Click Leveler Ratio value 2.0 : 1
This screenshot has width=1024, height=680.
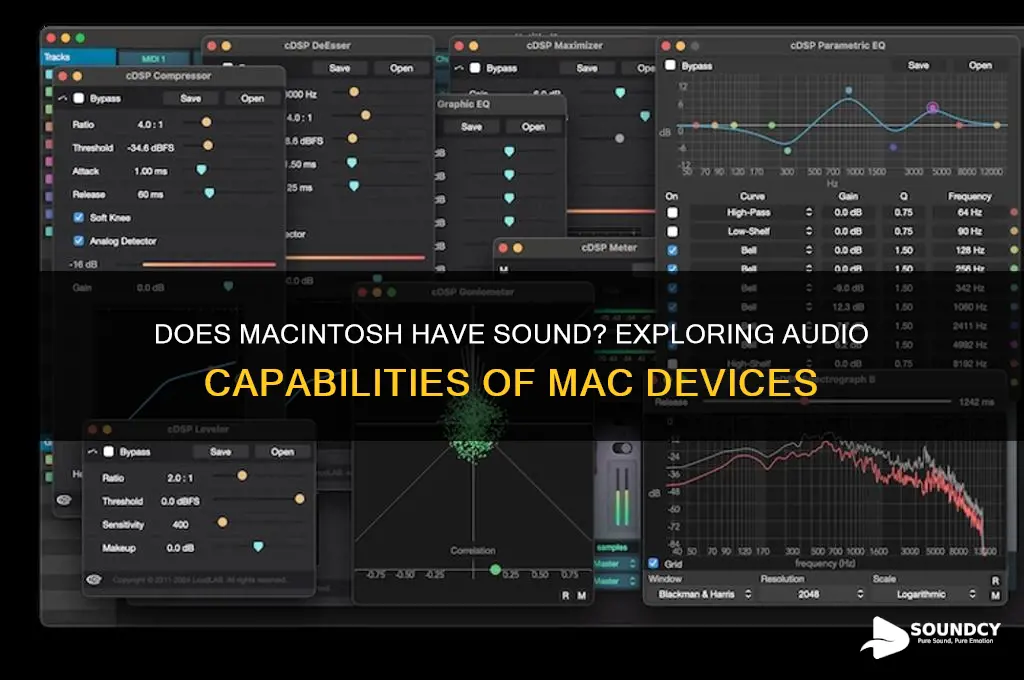tap(180, 478)
